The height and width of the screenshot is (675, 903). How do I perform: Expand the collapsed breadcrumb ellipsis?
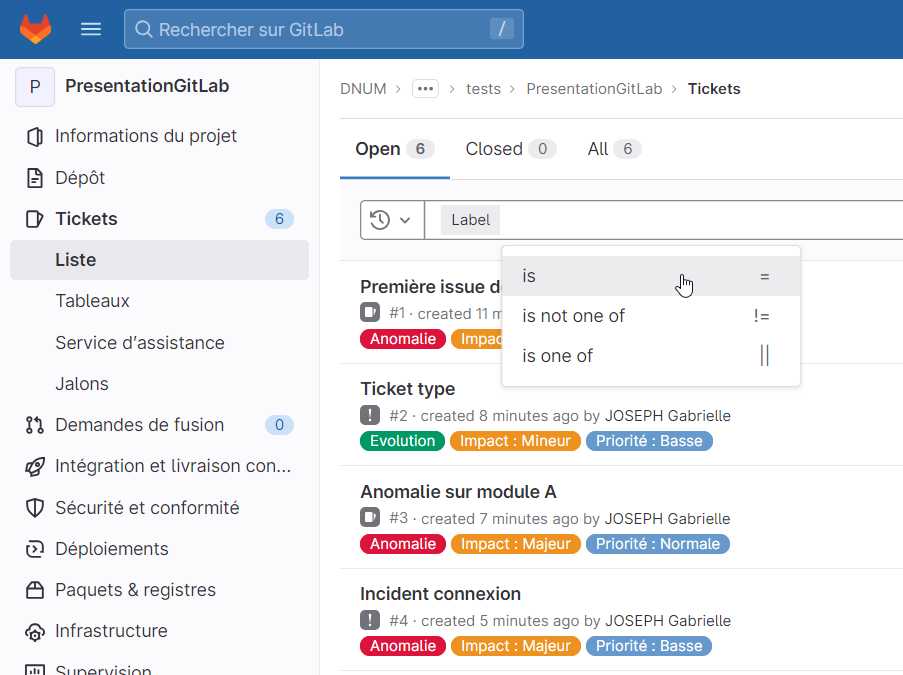[426, 89]
